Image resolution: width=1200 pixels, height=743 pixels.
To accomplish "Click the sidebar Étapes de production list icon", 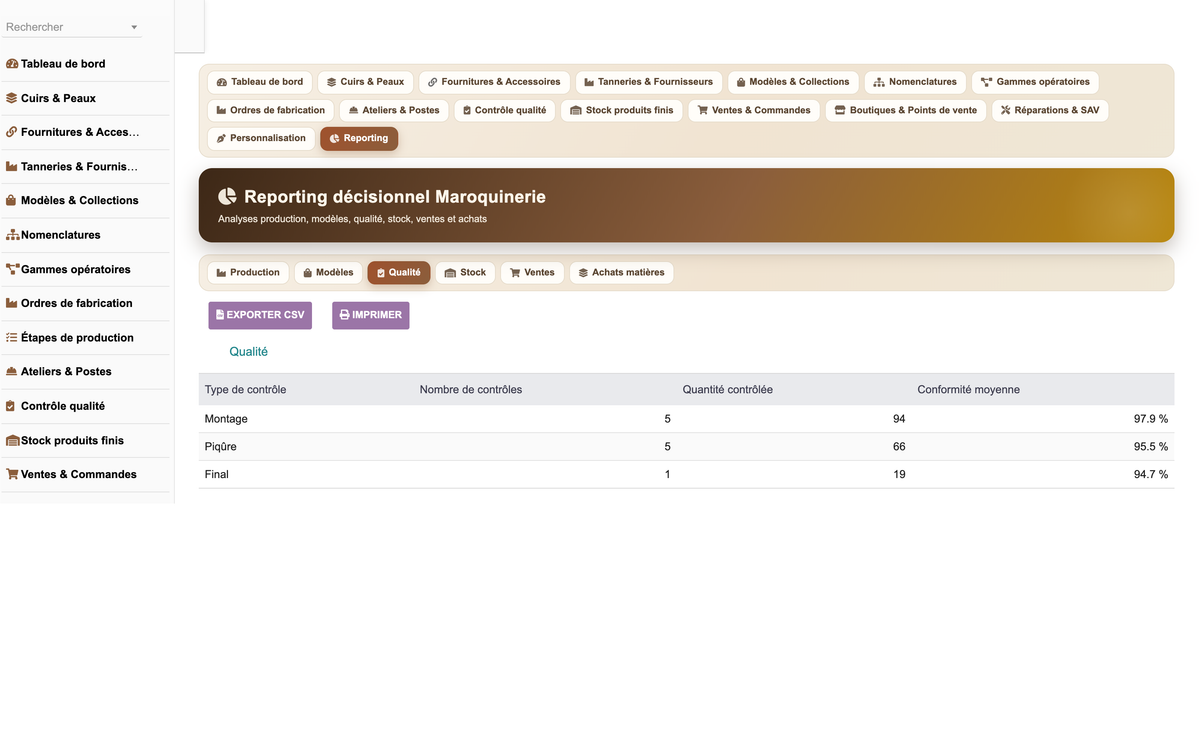I will pyautogui.click(x=12, y=337).
